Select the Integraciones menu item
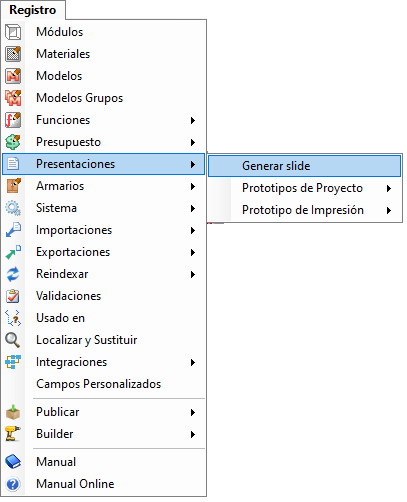407x502 pixels. tap(104, 362)
